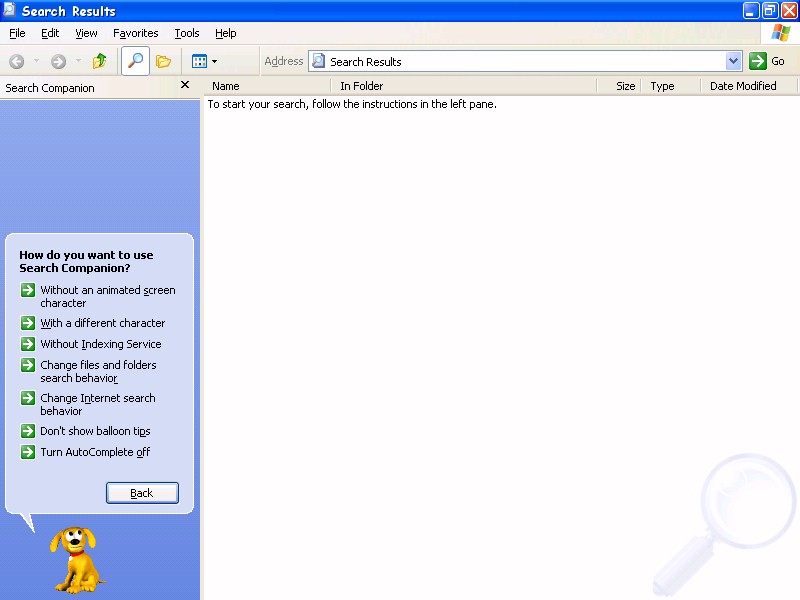Image resolution: width=800 pixels, height=600 pixels.
Task: Close the Search Companion pane
Action: point(185,85)
